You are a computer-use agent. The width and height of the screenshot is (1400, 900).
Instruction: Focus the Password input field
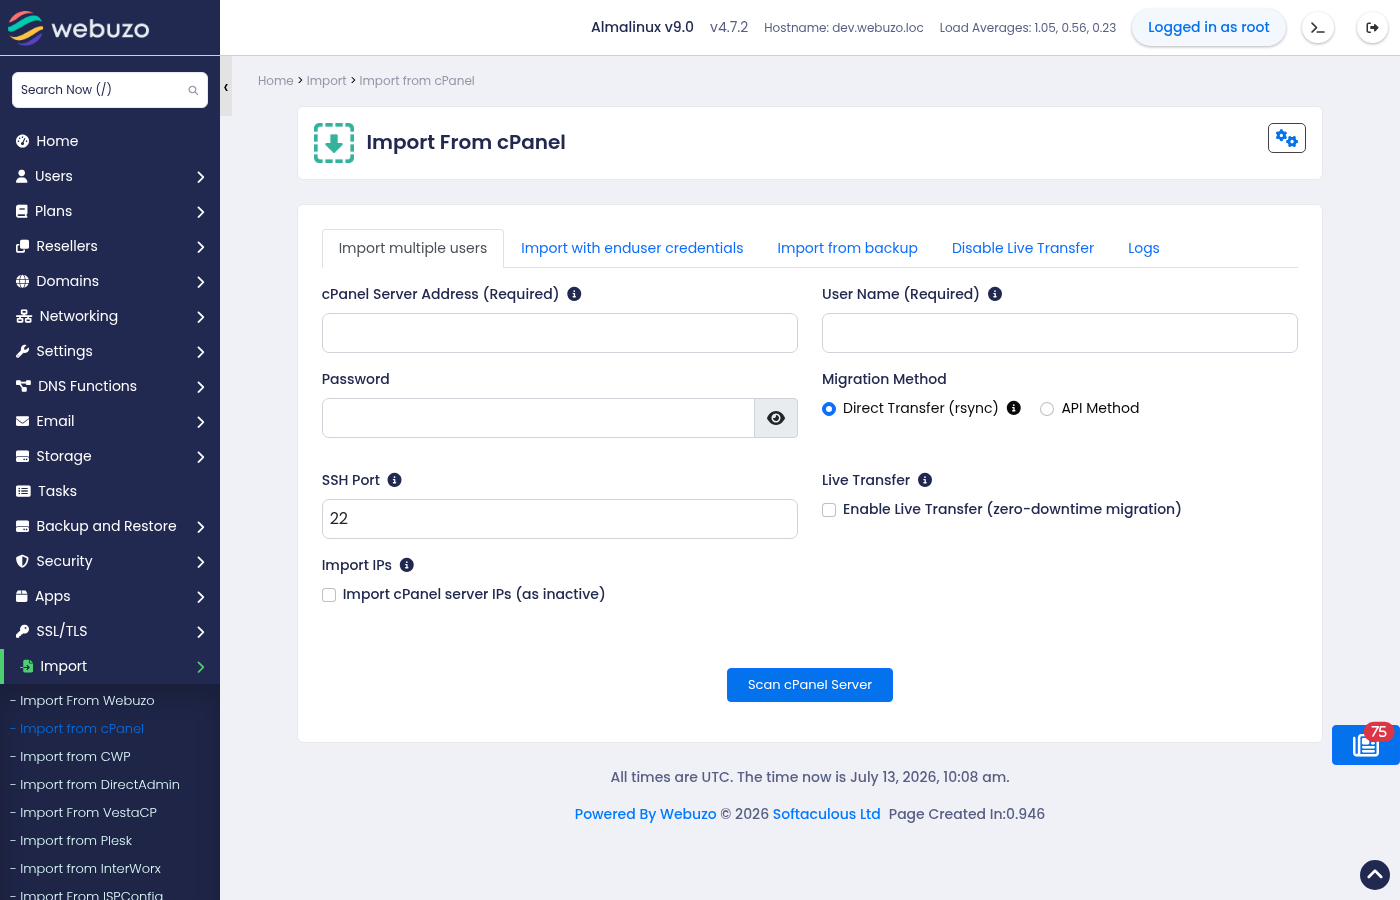pos(538,418)
